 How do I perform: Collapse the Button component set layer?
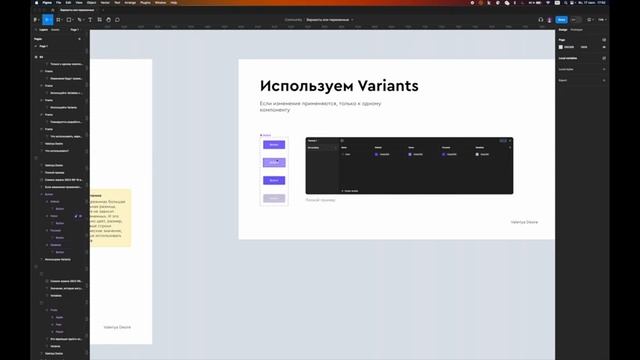pos(42,194)
